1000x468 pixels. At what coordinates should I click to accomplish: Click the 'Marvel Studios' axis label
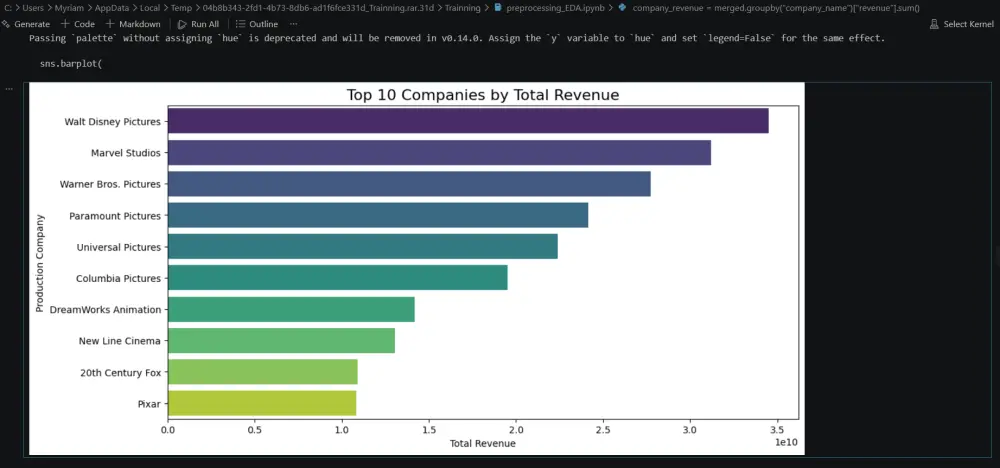pyautogui.click(x=126, y=153)
